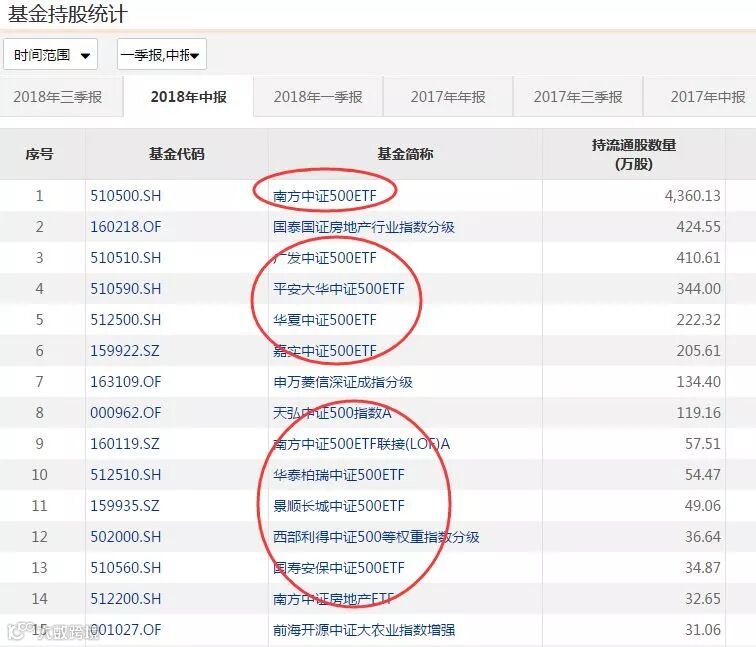Open fund code 510500.SH link
Screen dimensions: 756x647
point(125,196)
